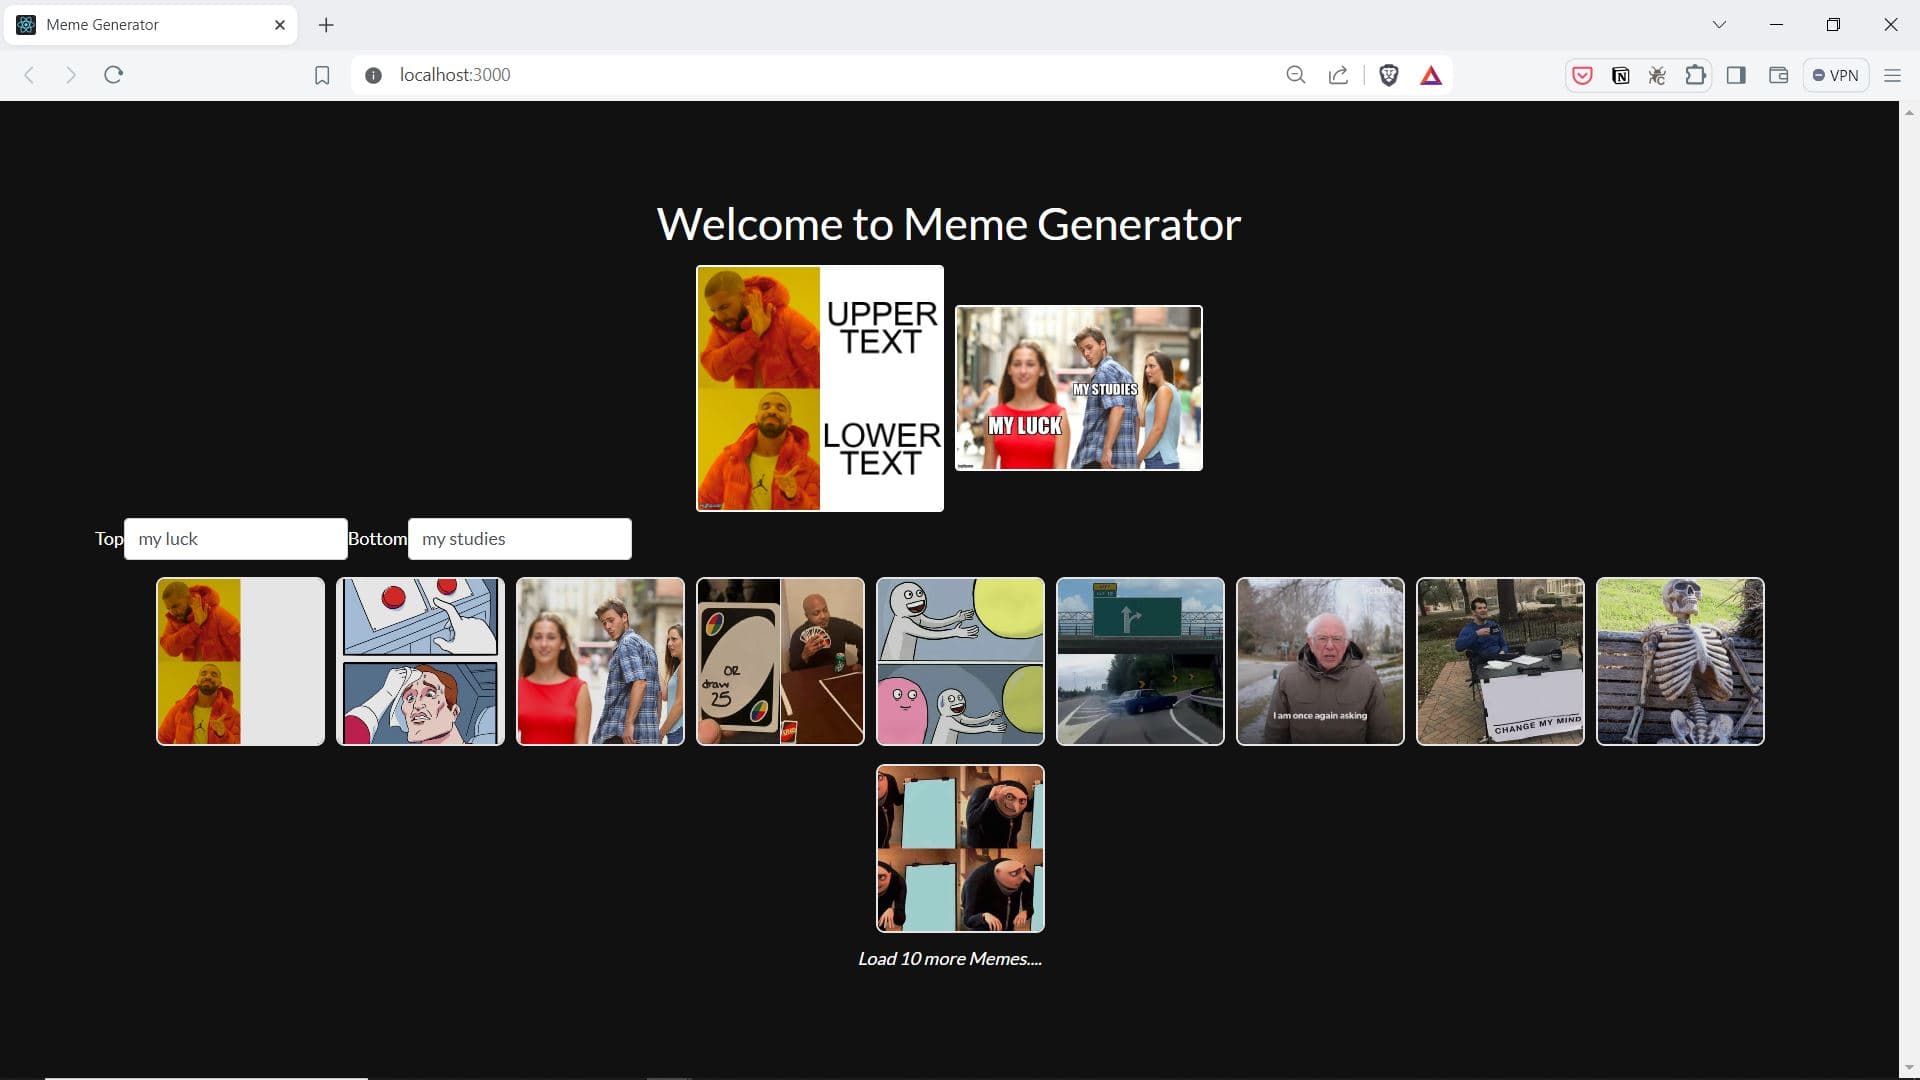Click the page scrollbar up arrow
1920x1080 pixels.
1909,112
